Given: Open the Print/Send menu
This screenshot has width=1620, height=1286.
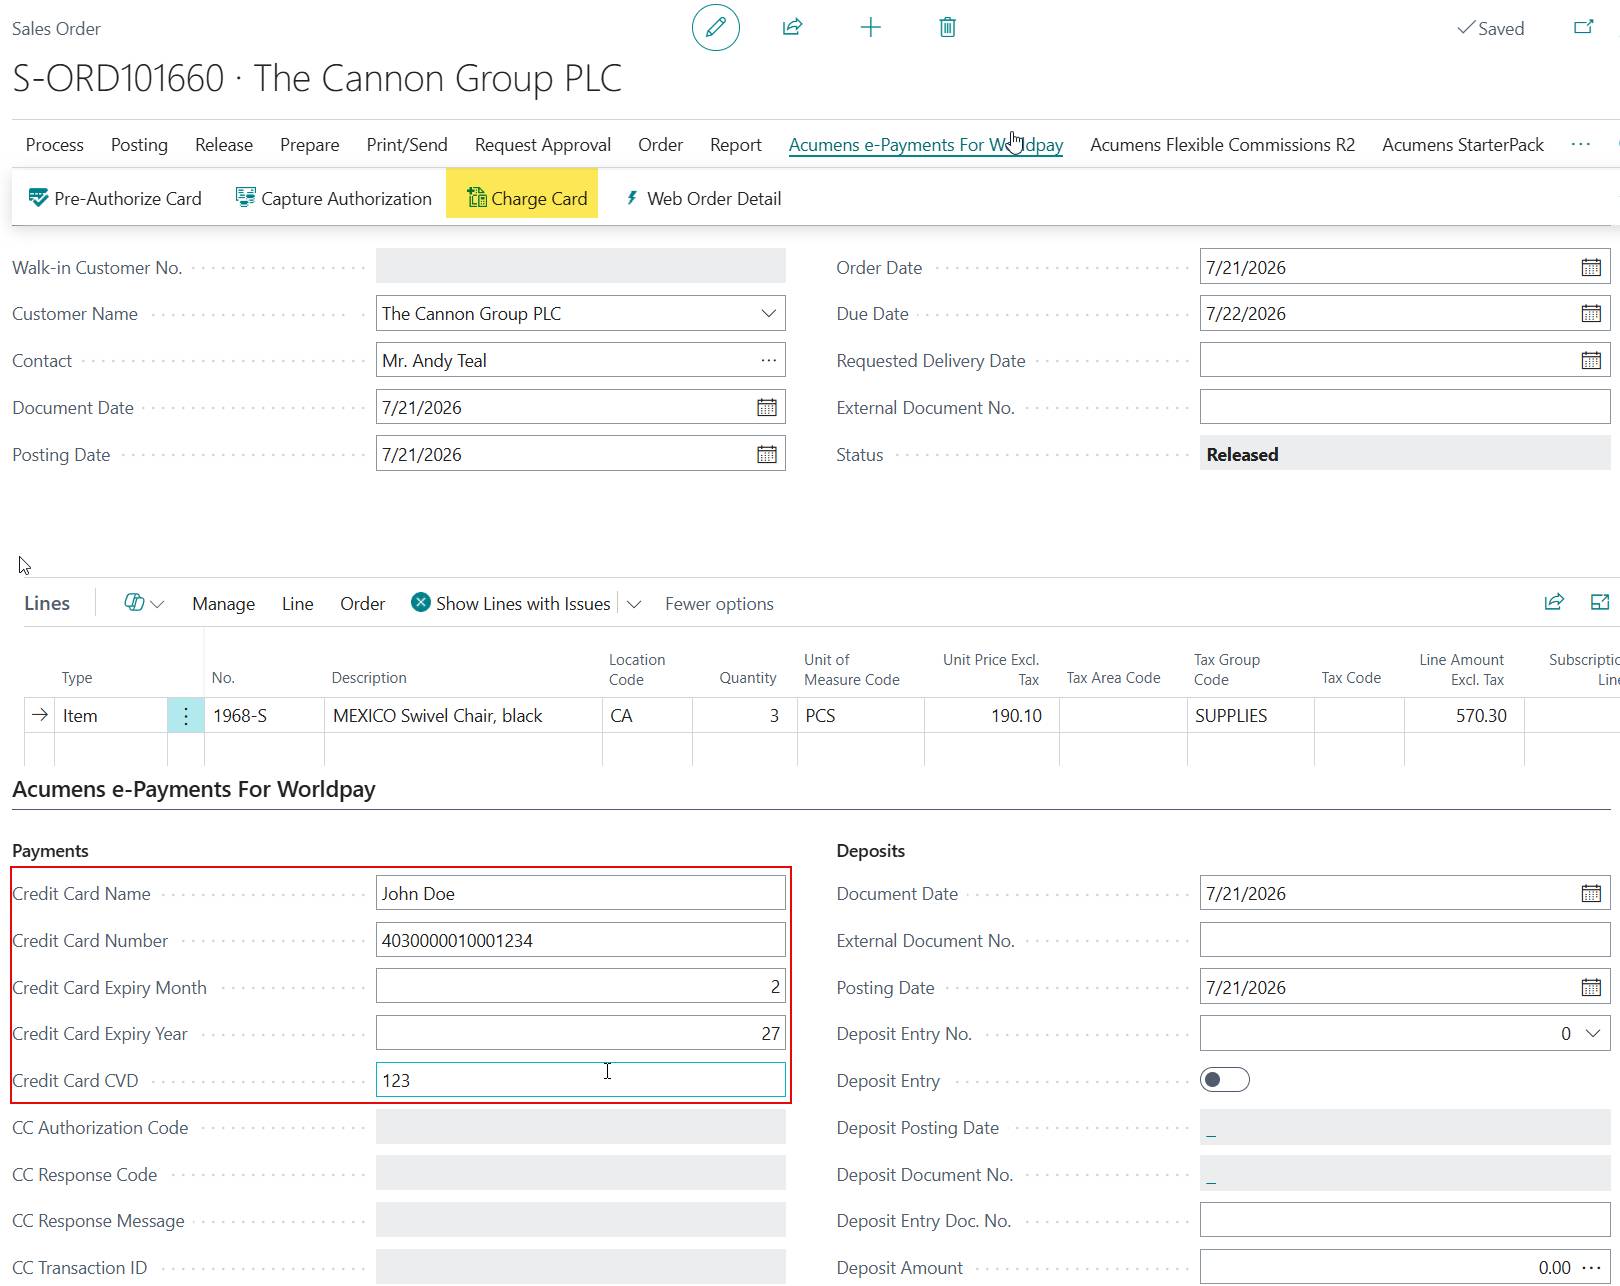Looking at the screenshot, I should (407, 145).
